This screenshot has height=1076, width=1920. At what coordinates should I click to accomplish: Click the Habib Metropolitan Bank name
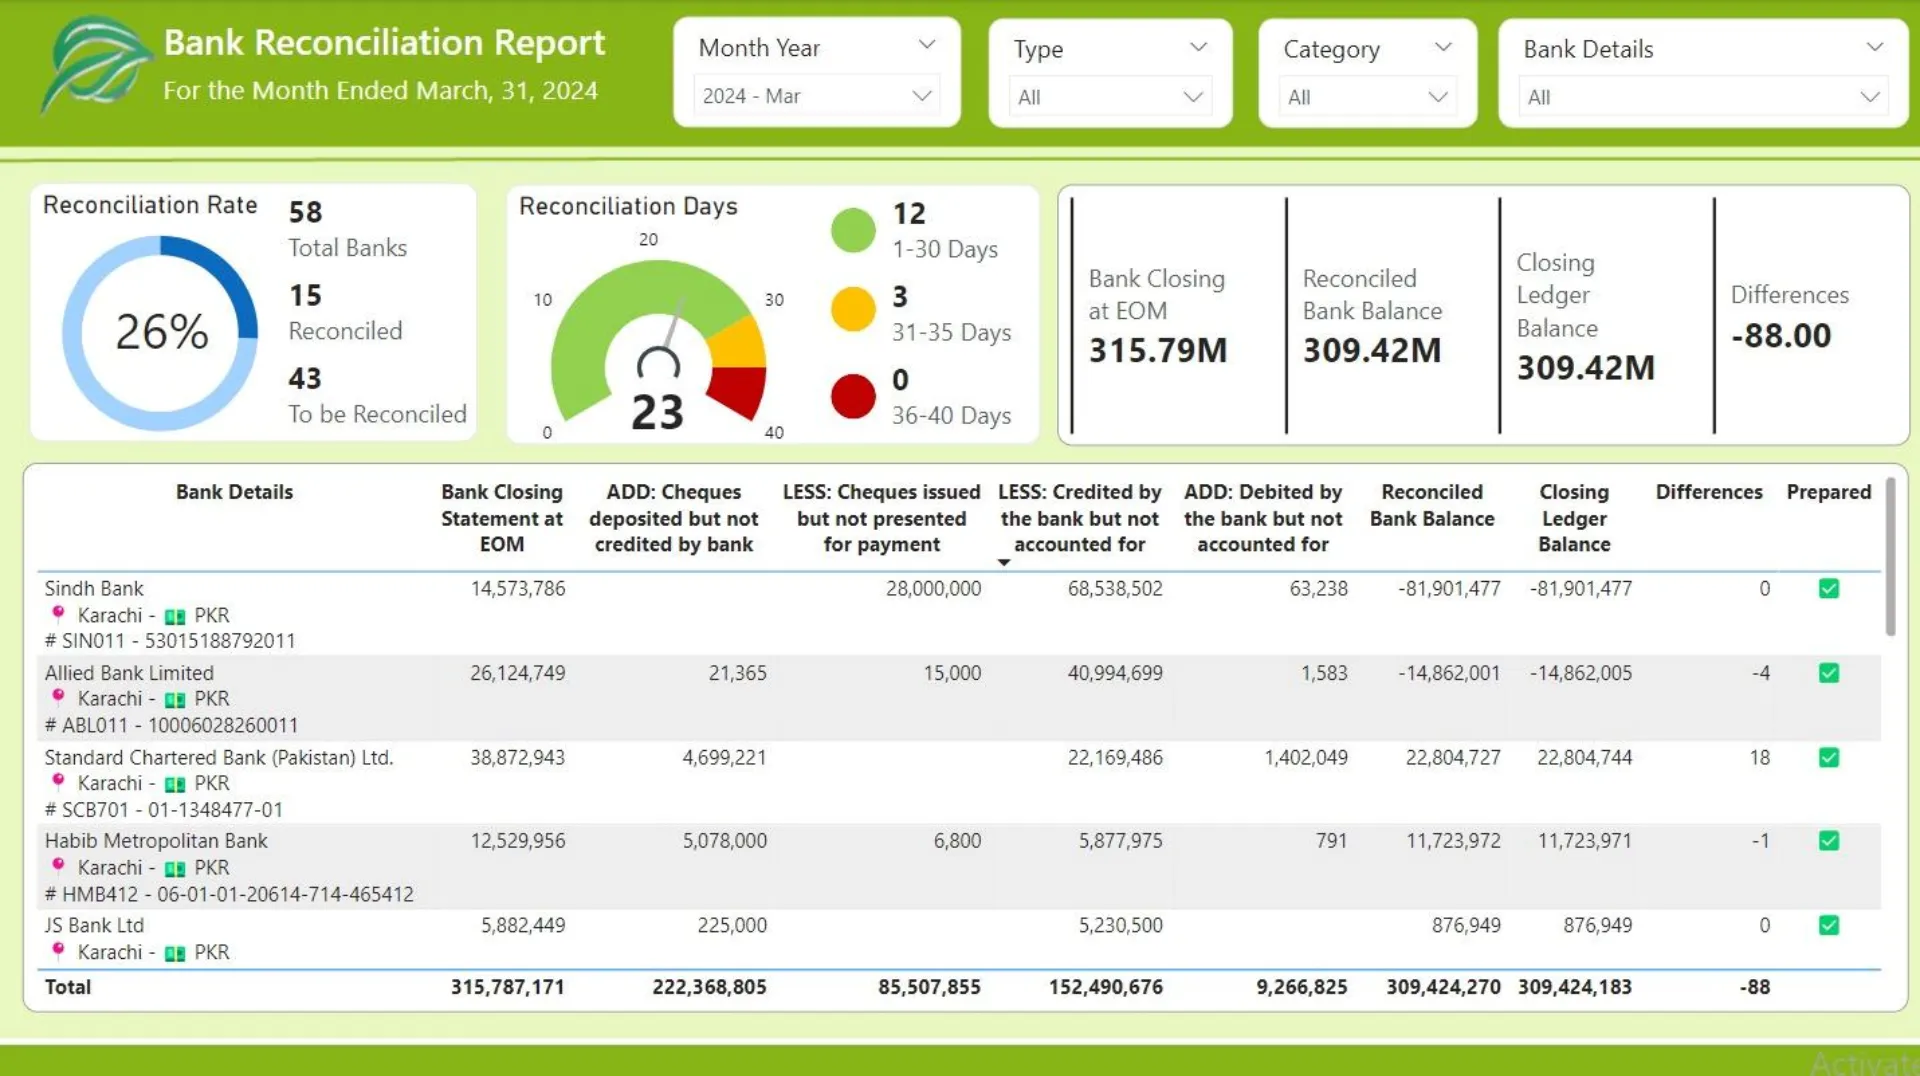point(156,841)
